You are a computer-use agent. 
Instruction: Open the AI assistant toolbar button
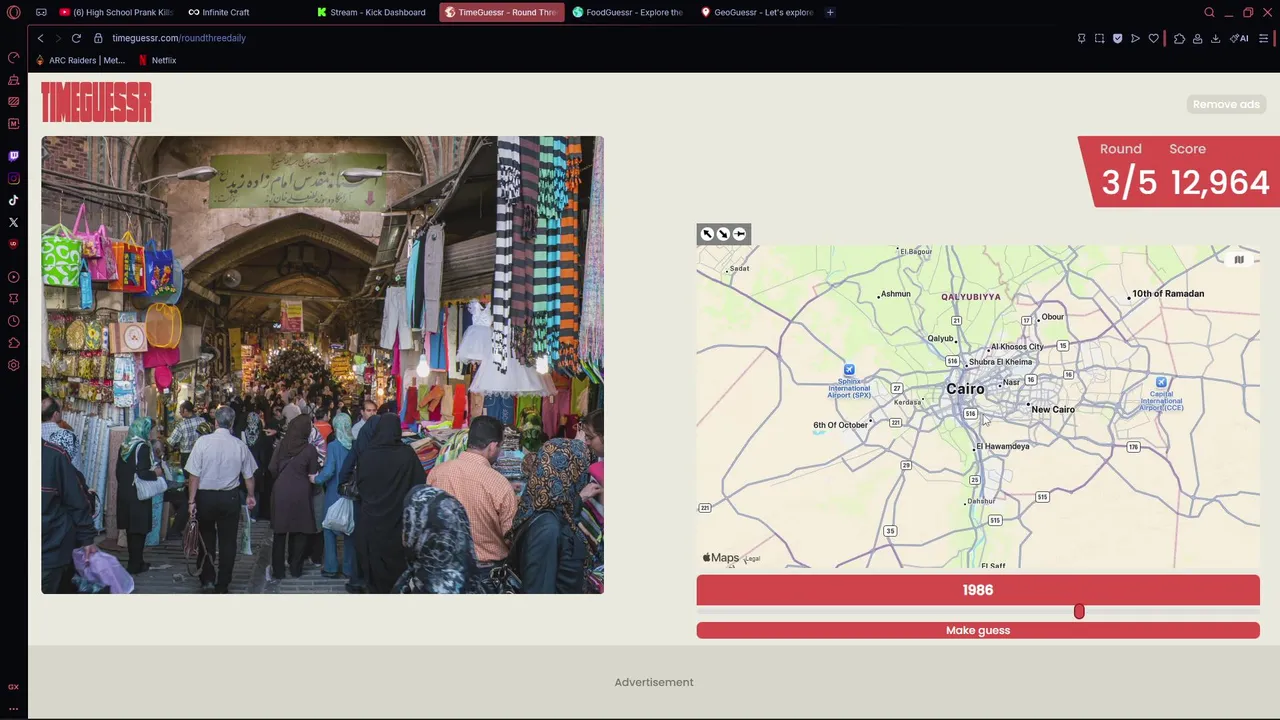(1240, 38)
